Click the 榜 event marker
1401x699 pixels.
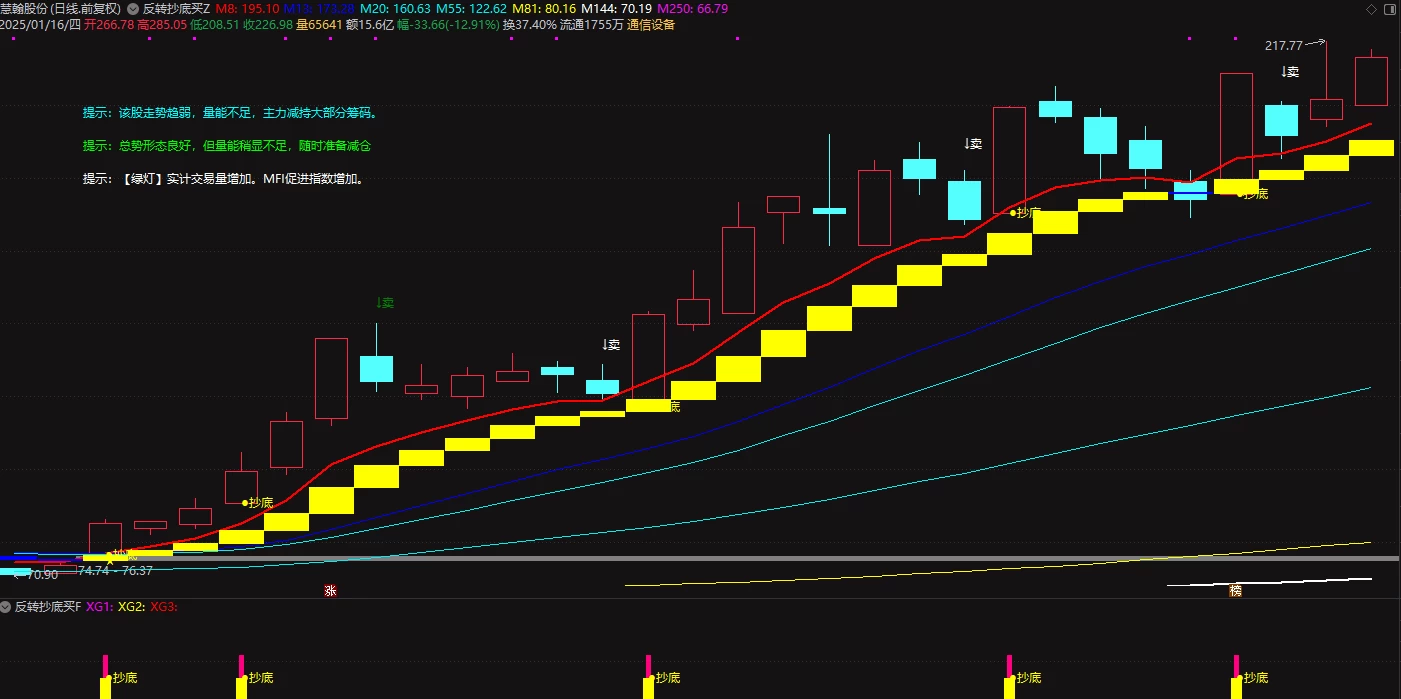tap(1235, 591)
